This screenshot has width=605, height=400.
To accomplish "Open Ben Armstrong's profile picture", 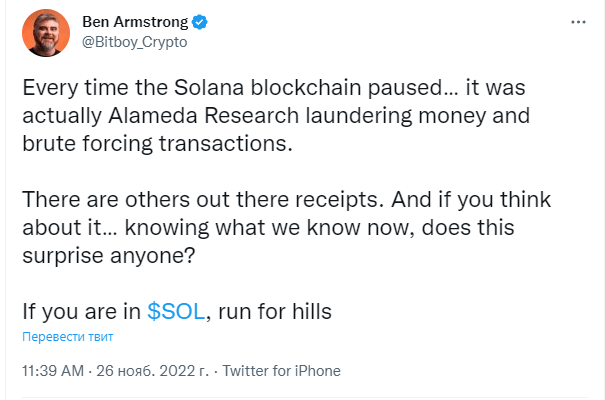I will (46, 33).
